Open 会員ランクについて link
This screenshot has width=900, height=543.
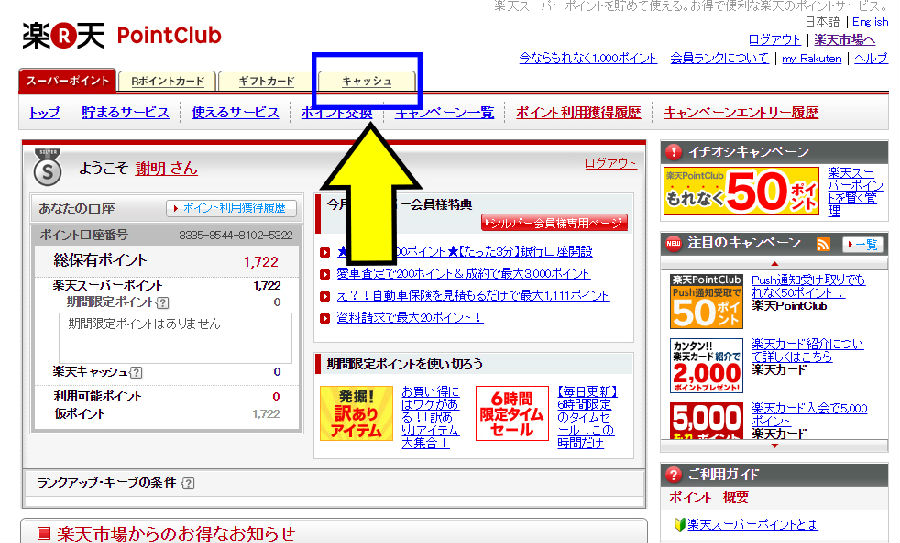click(720, 58)
